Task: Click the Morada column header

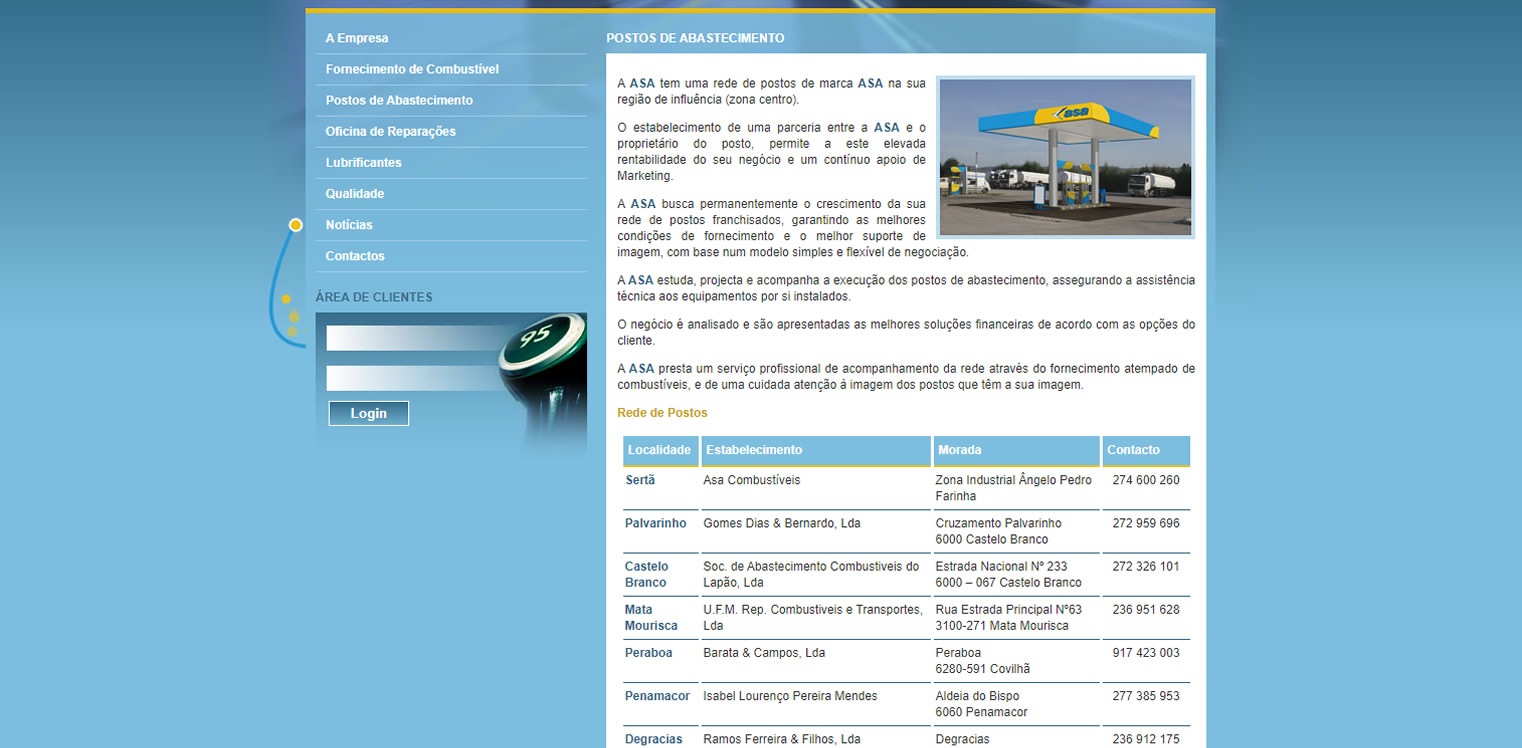Action: [x=1017, y=451]
